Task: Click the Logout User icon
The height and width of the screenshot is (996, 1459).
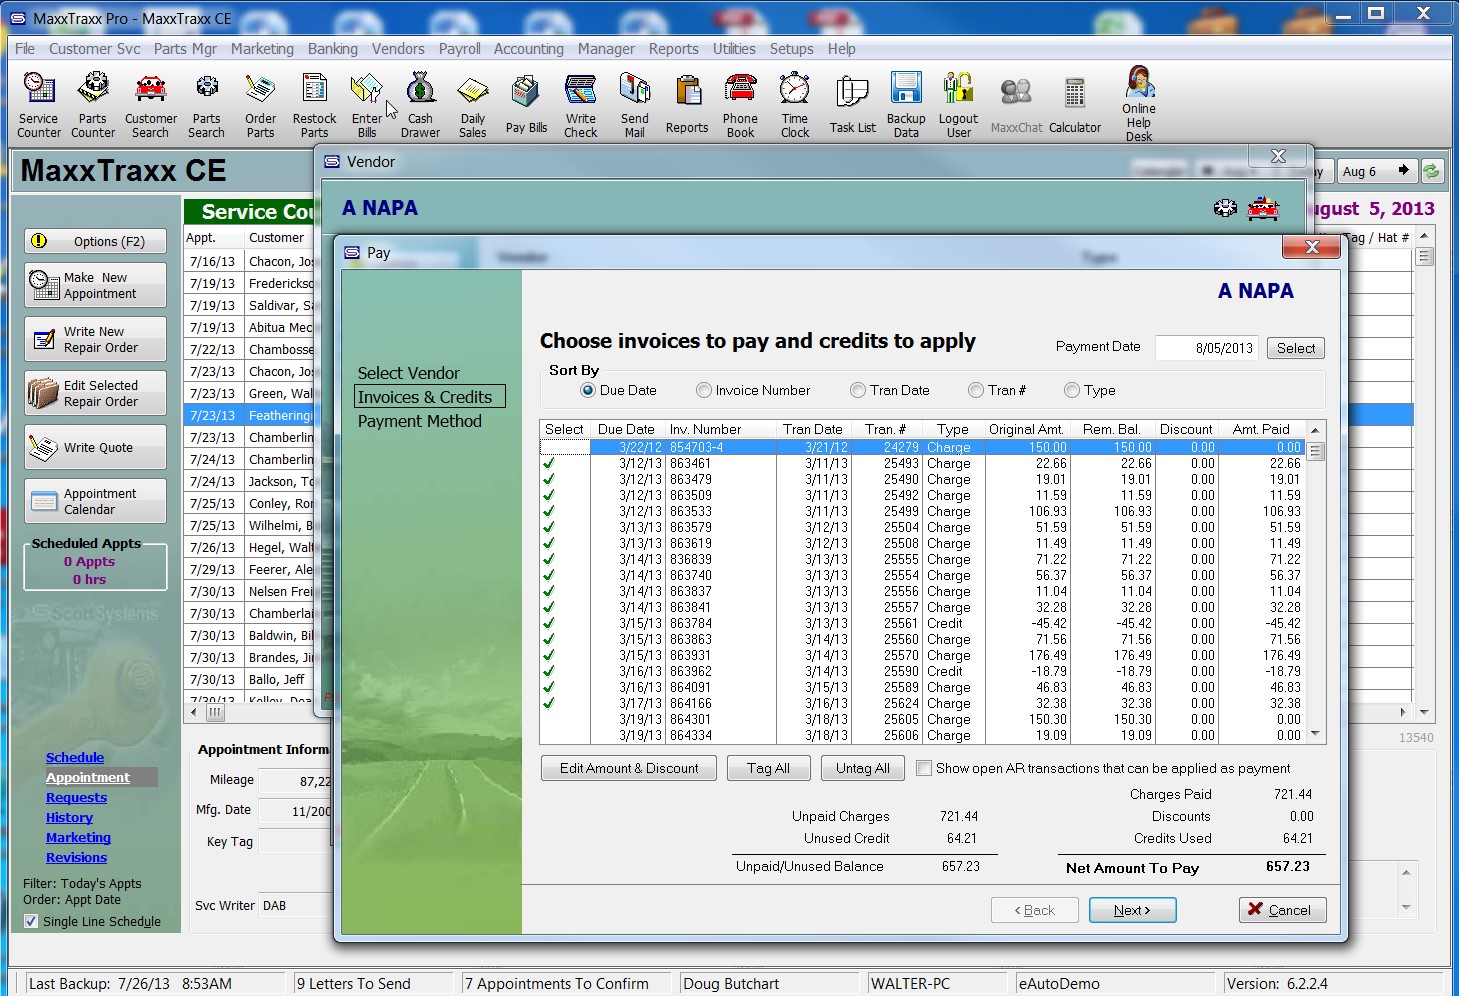Action: click(959, 105)
